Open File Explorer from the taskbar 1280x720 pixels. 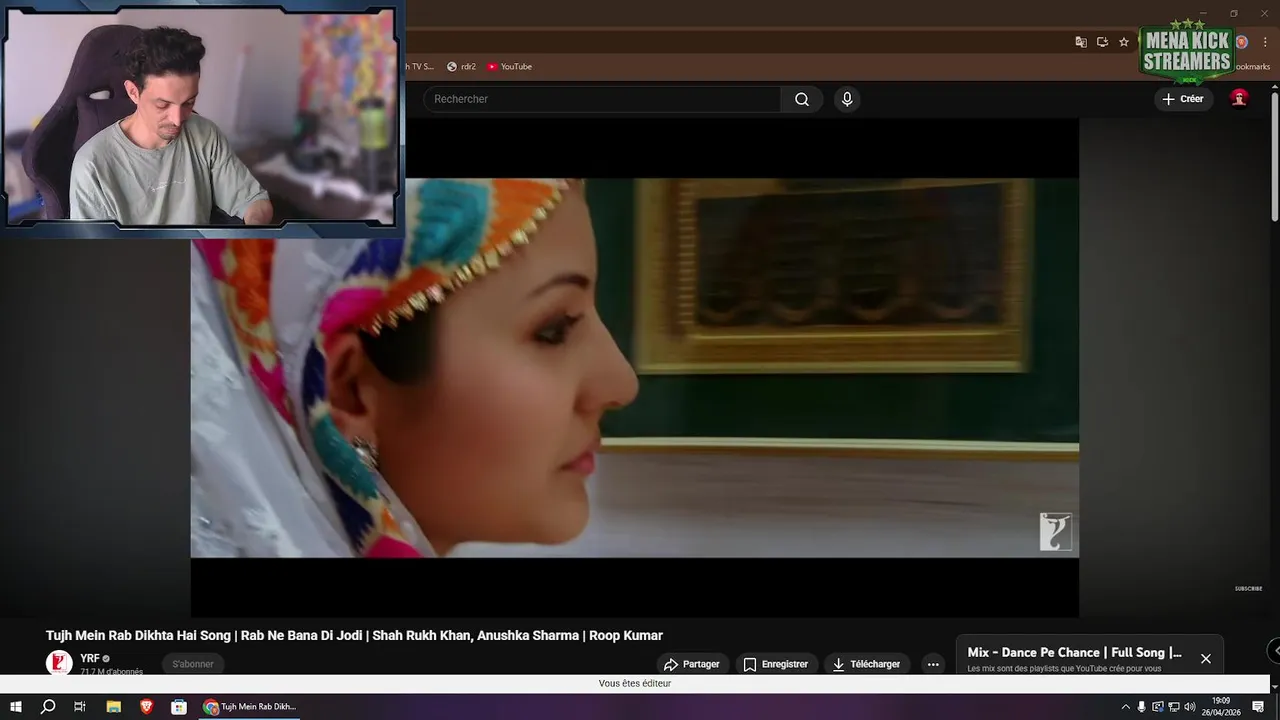pos(114,707)
